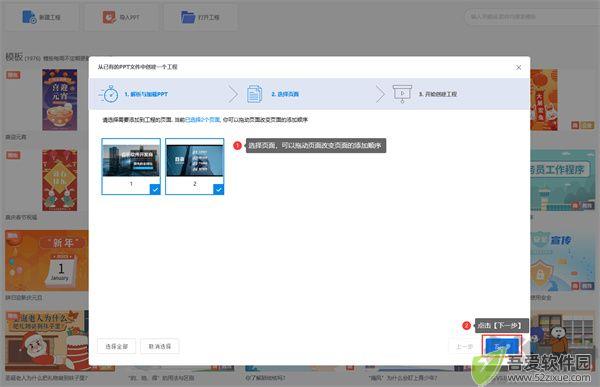Uncheck the checkbox on slide page 1

(x=155, y=189)
